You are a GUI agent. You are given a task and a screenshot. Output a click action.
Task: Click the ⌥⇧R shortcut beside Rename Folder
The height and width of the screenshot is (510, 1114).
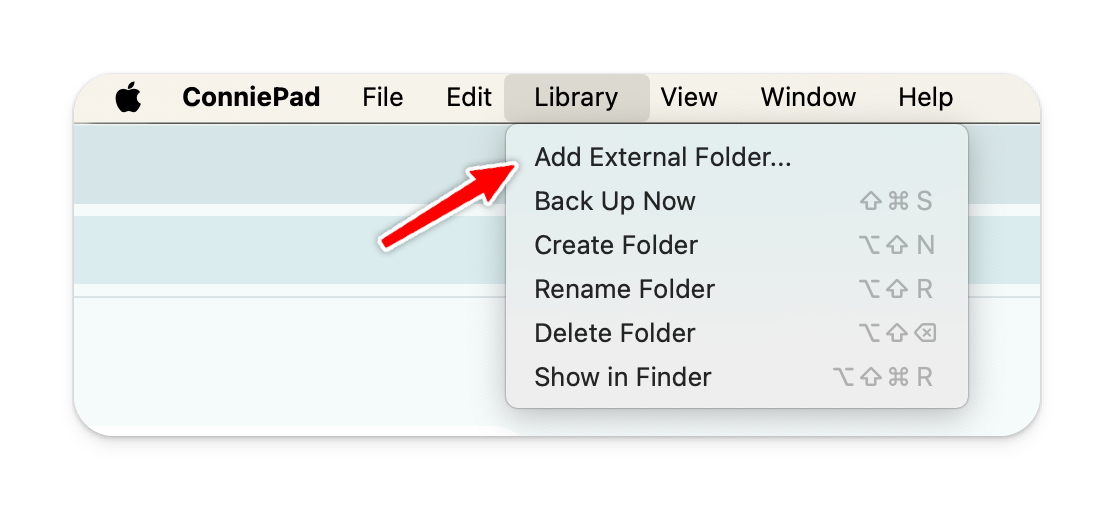[896, 290]
